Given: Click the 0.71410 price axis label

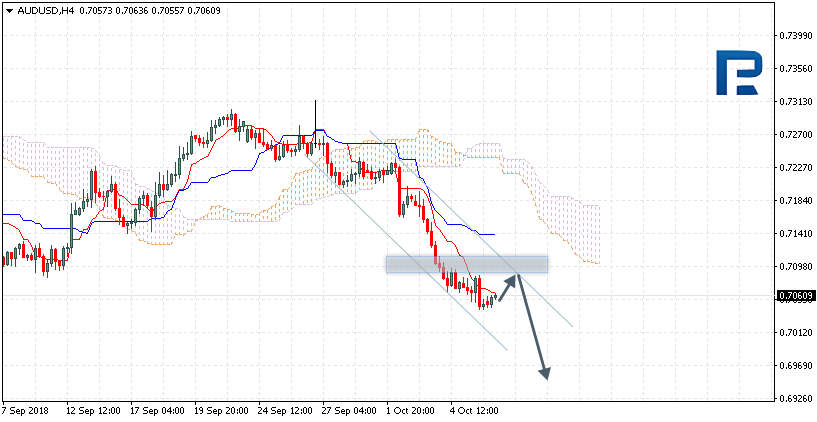Looking at the screenshot, I should tap(796, 233).
